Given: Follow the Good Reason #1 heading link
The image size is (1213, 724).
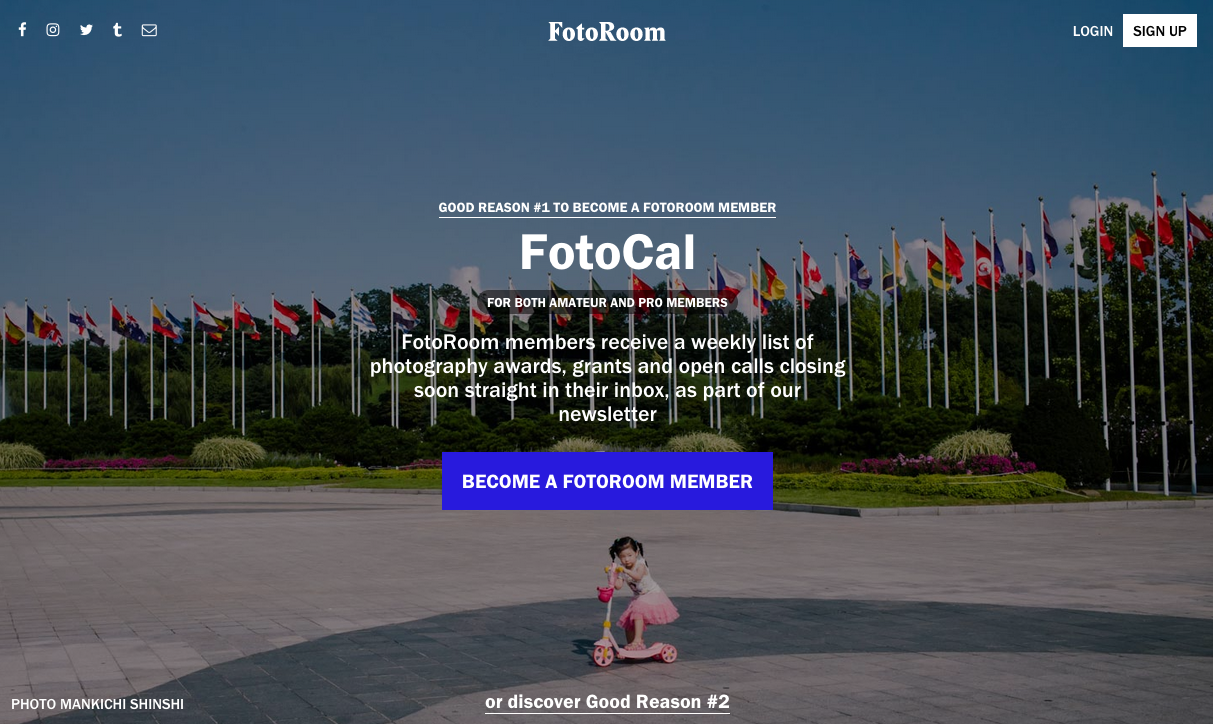Looking at the screenshot, I should tap(607, 208).
